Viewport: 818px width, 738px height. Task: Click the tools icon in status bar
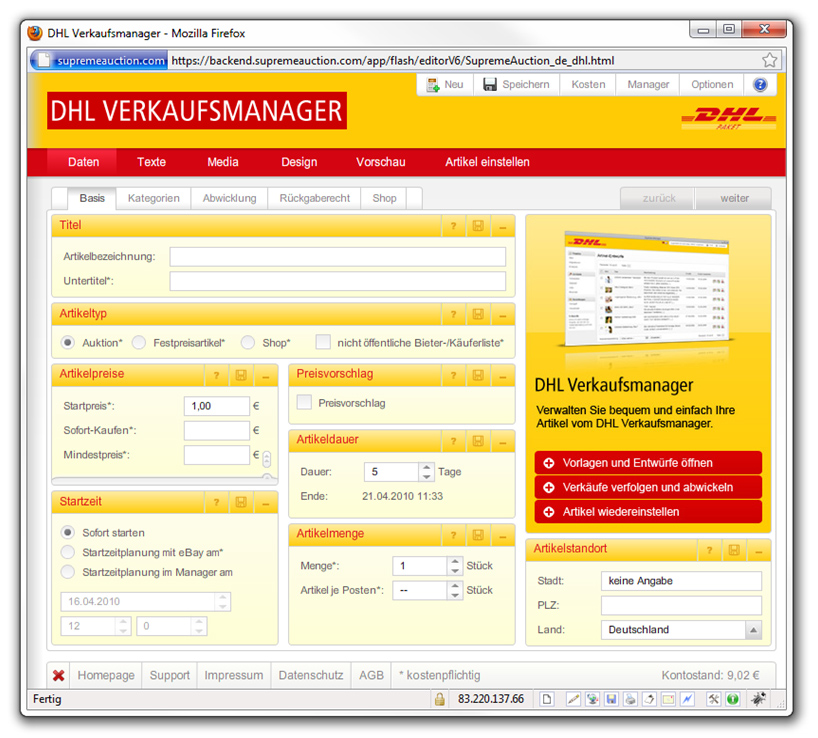tap(713, 699)
